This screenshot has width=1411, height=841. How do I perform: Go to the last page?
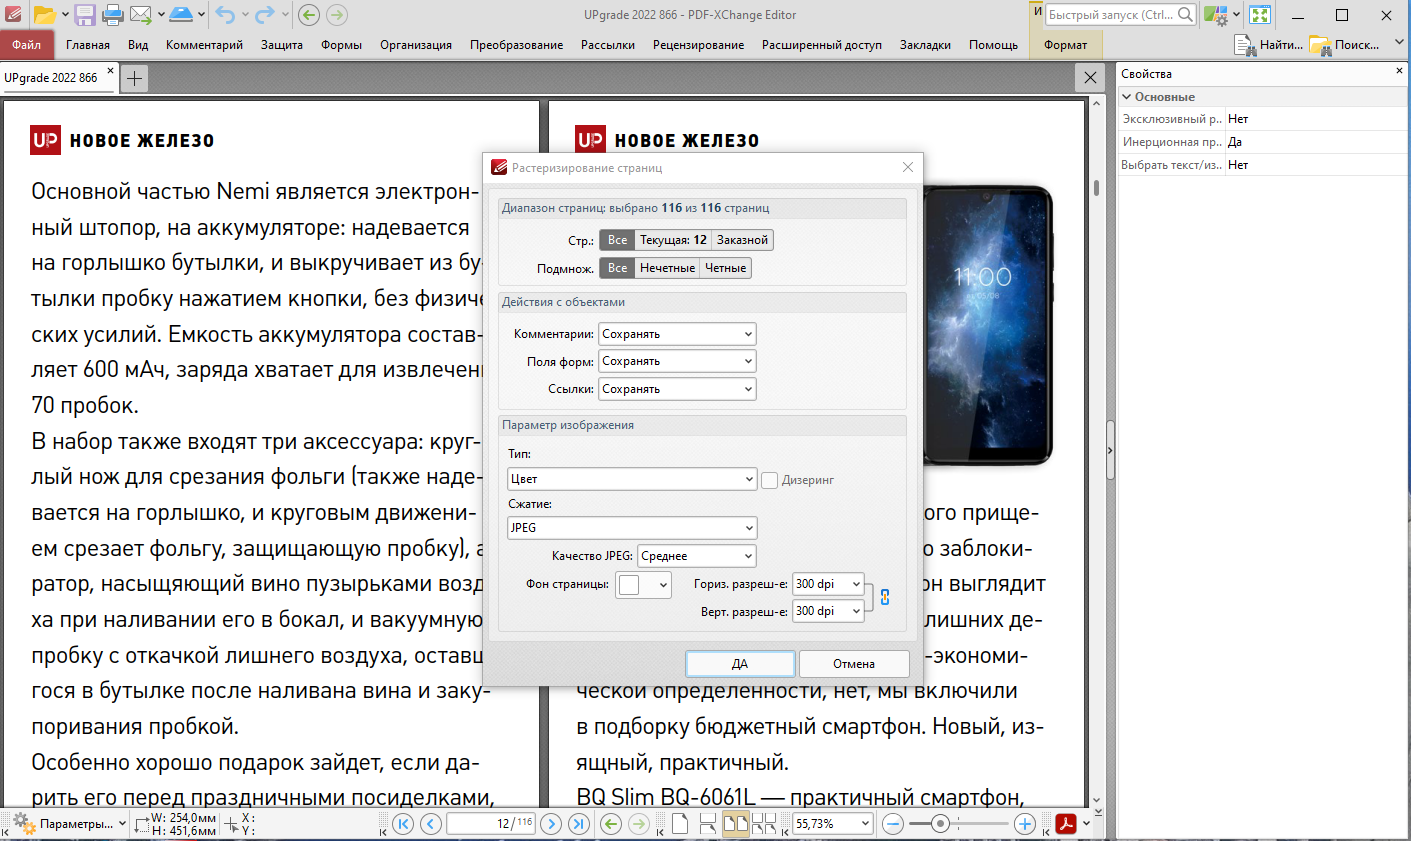(579, 824)
